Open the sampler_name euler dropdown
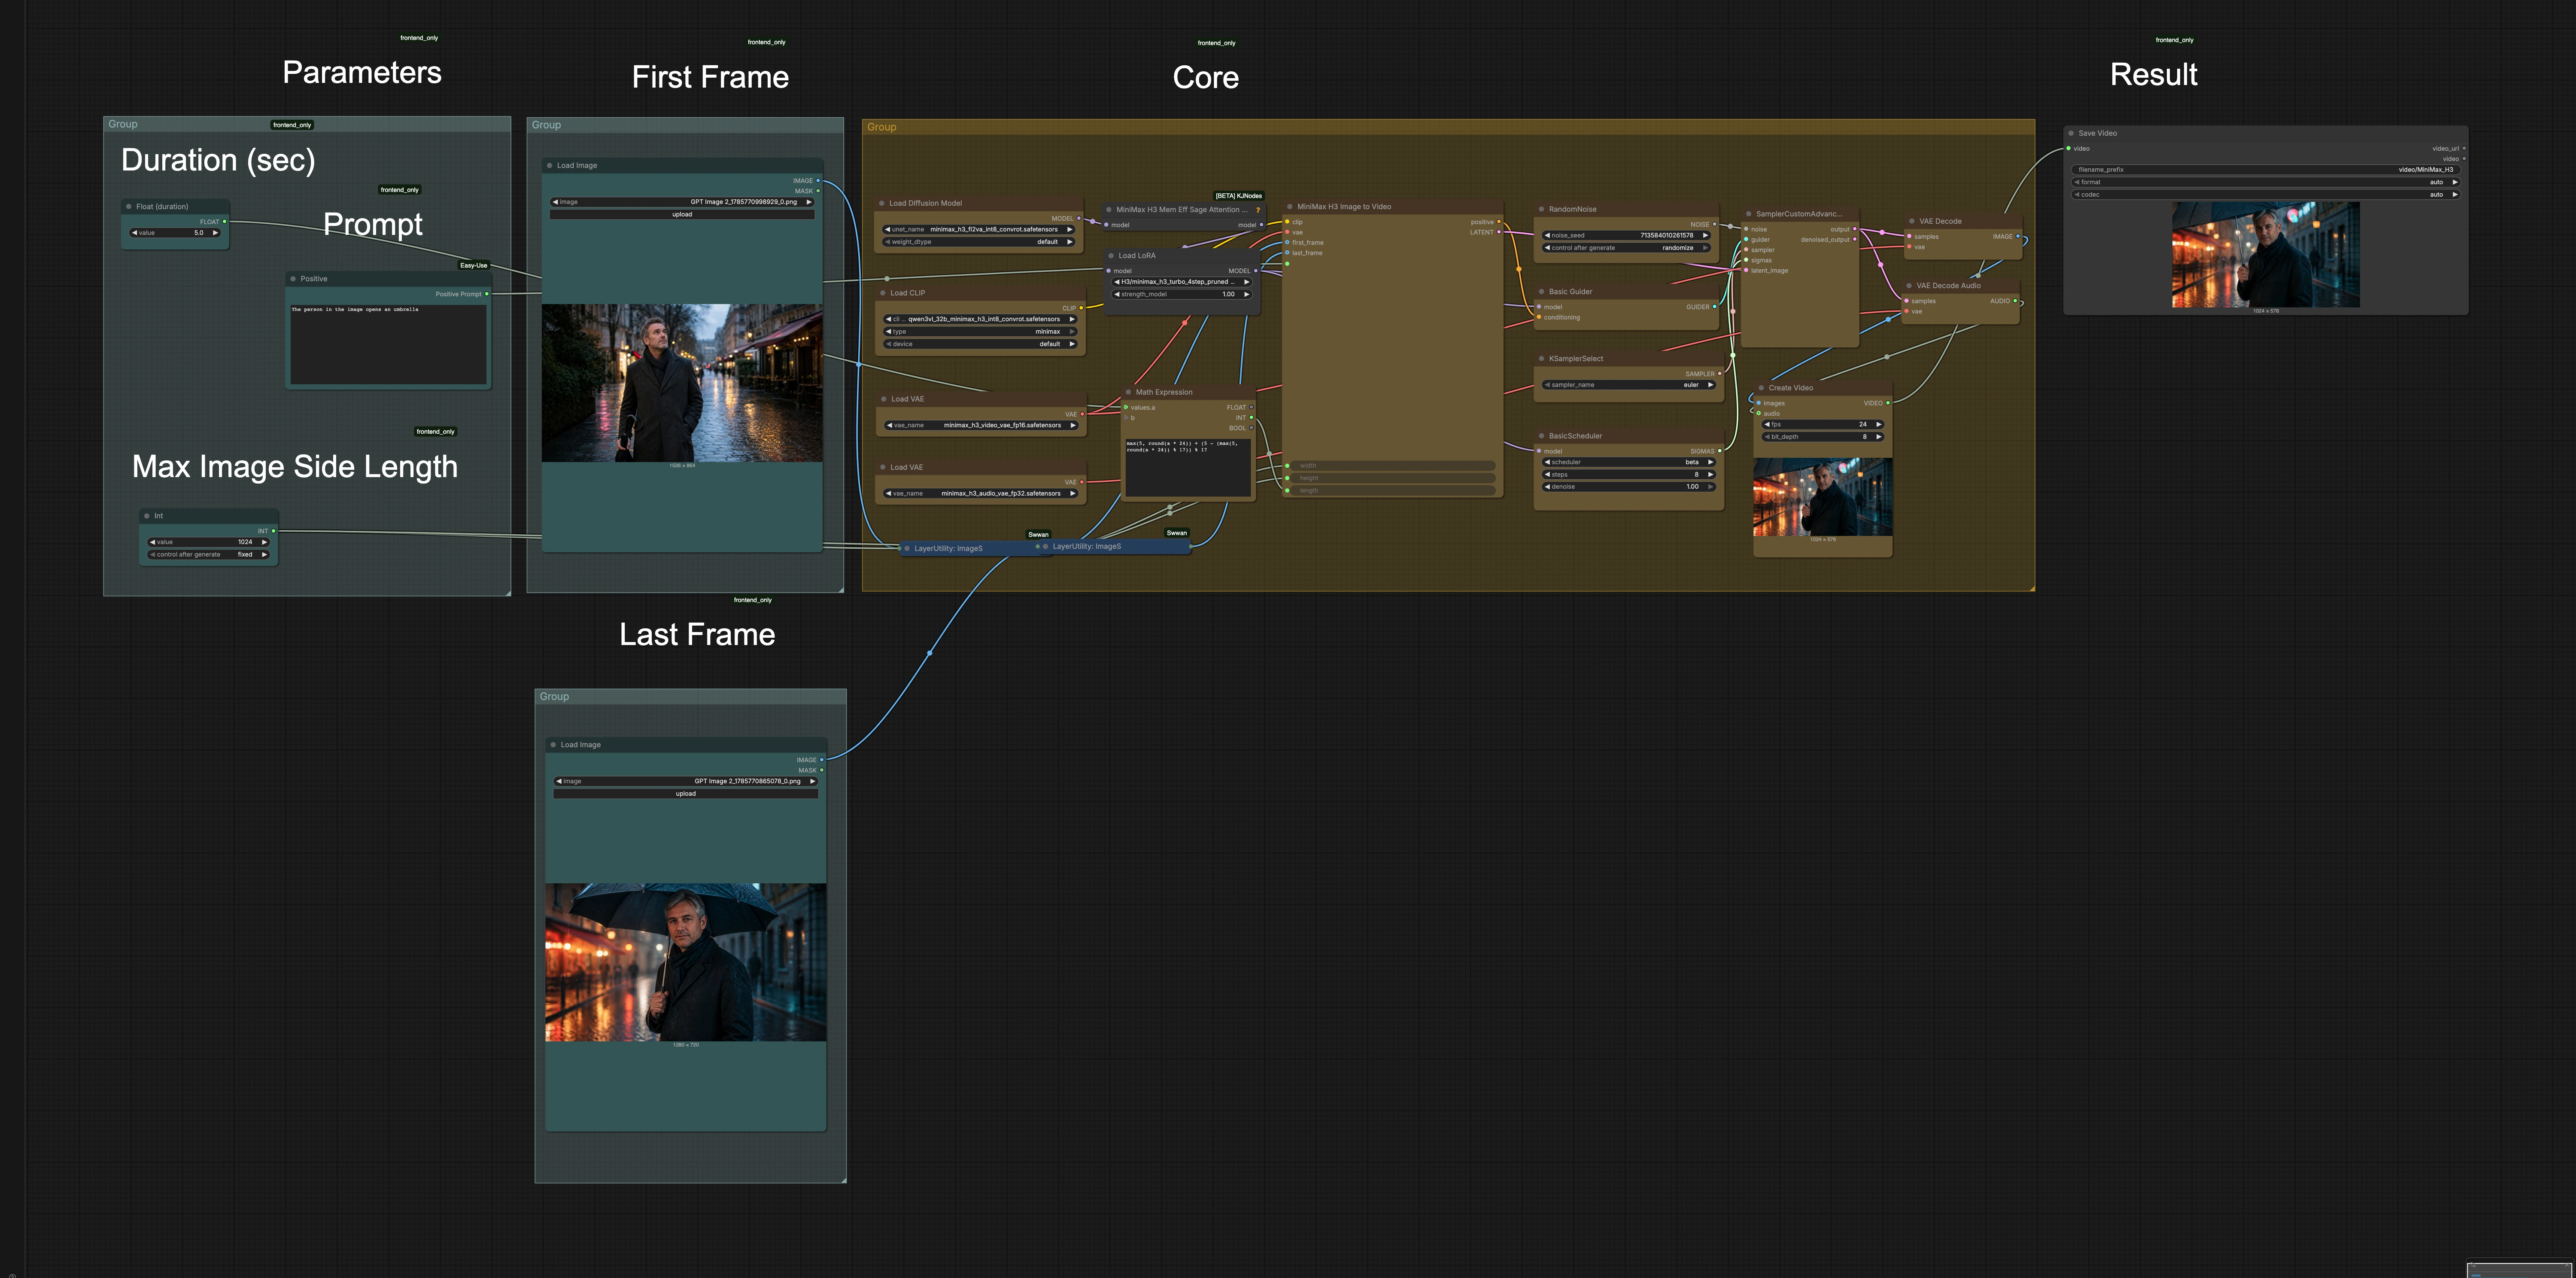The width and height of the screenshot is (2576, 1278). 1629,385
